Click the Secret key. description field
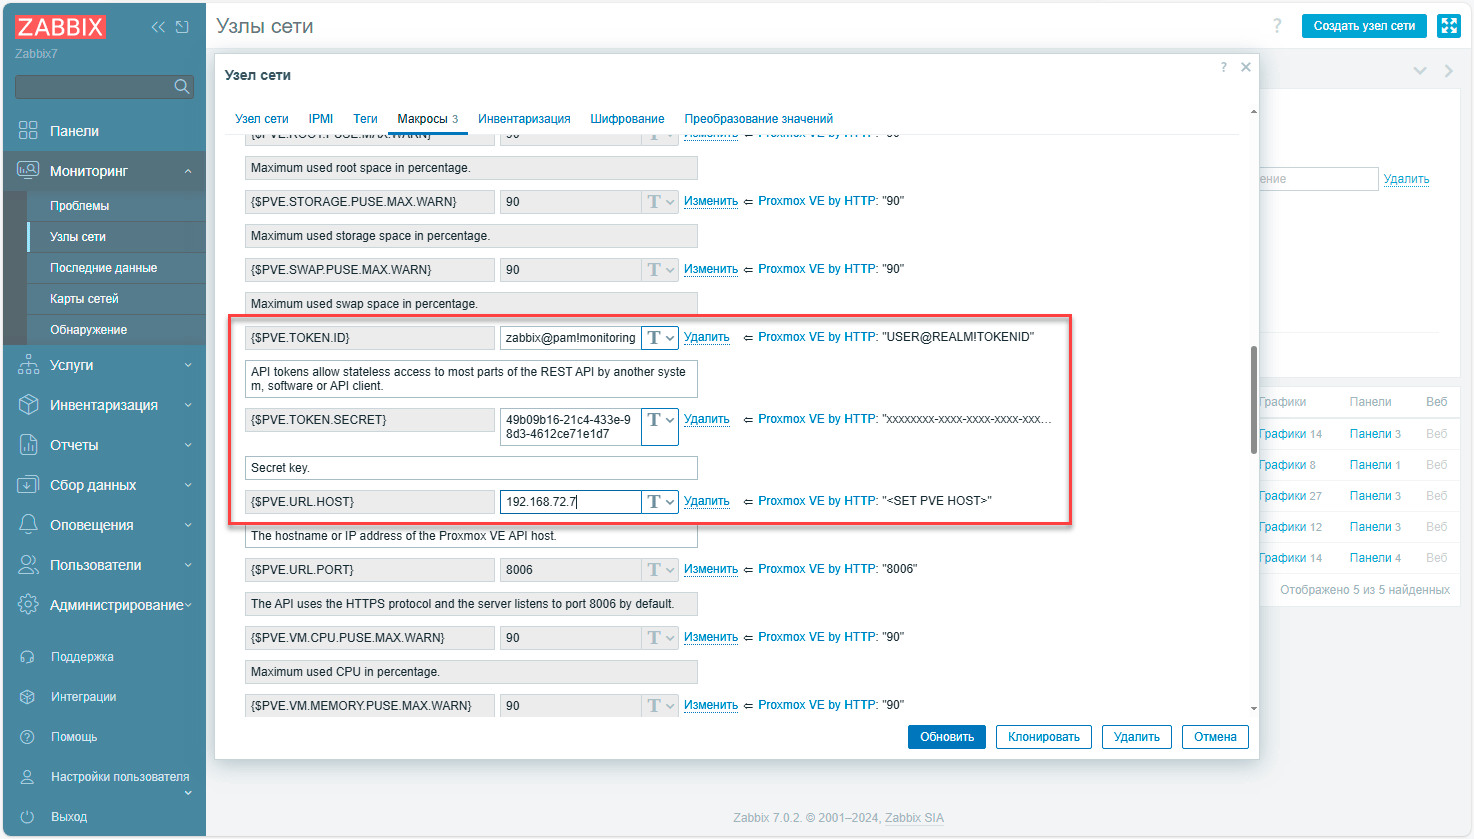This screenshot has width=1474, height=839. (471, 468)
